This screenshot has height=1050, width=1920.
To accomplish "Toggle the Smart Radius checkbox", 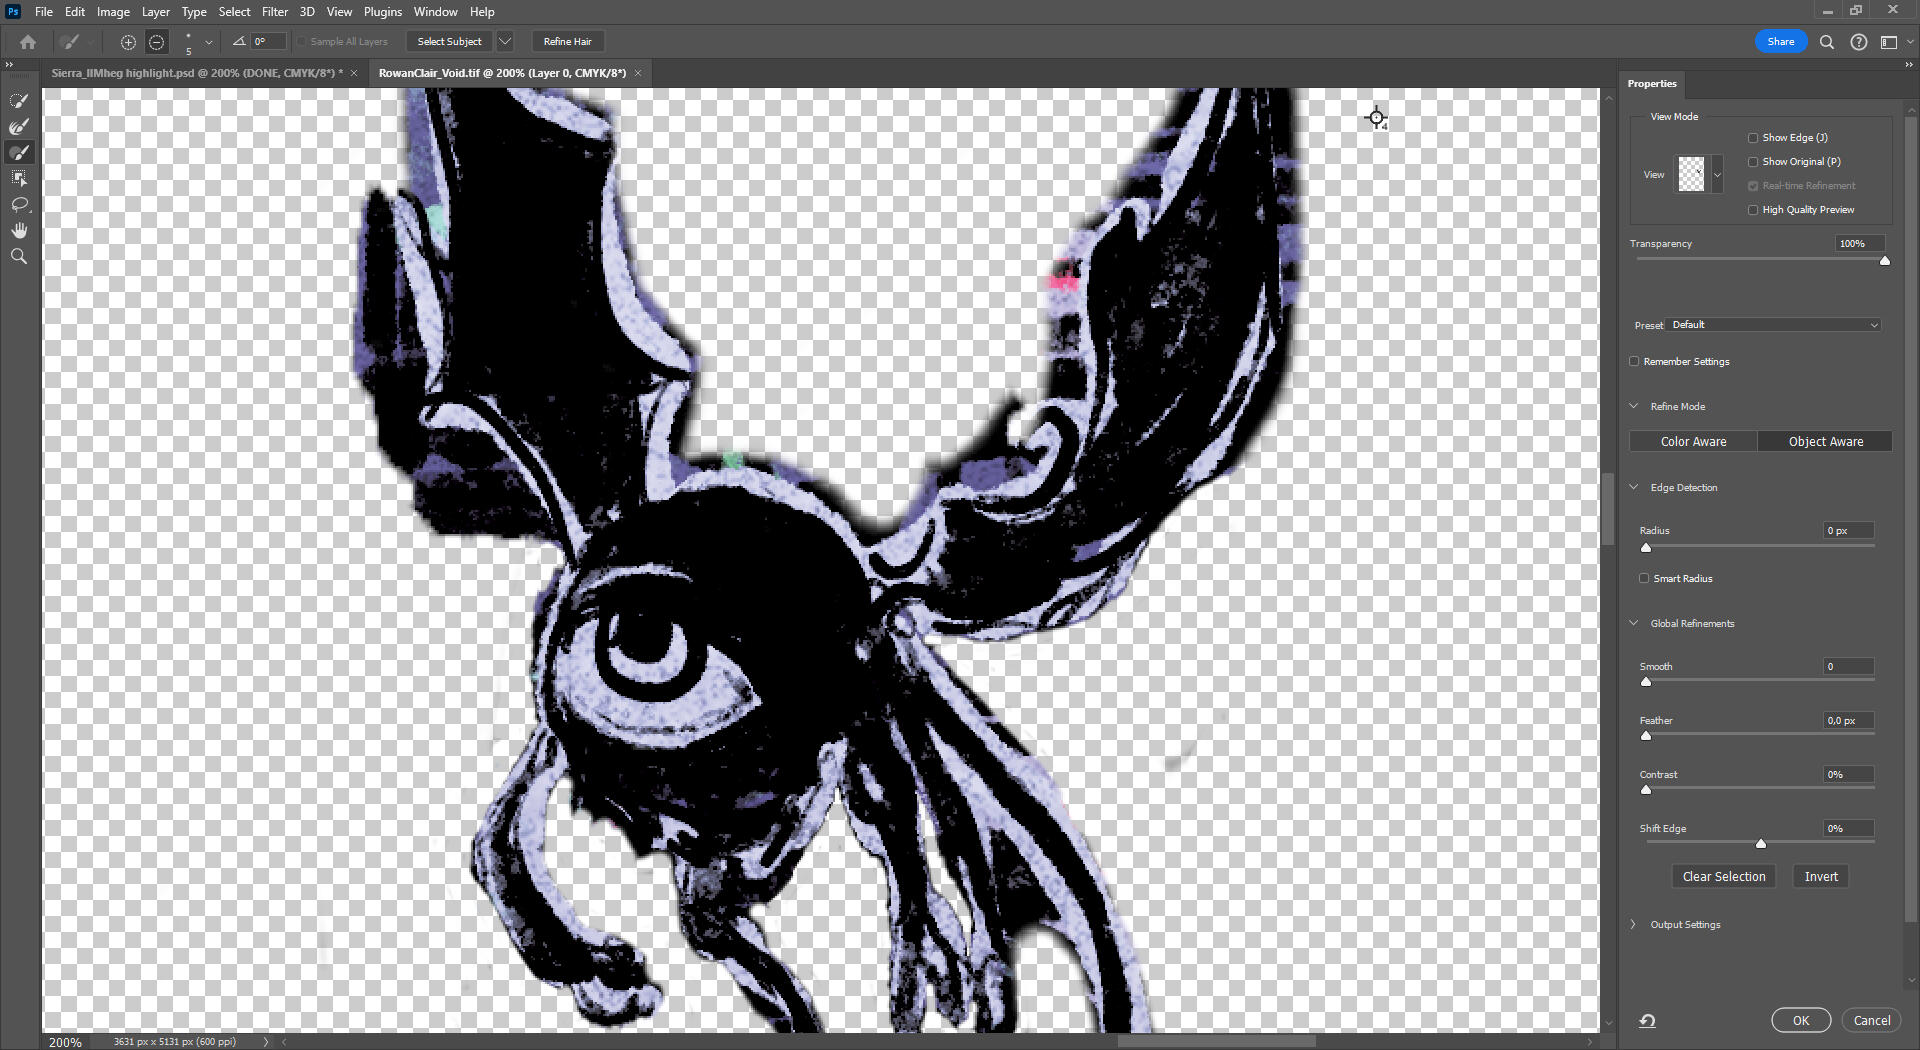I will tap(1644, 579).
